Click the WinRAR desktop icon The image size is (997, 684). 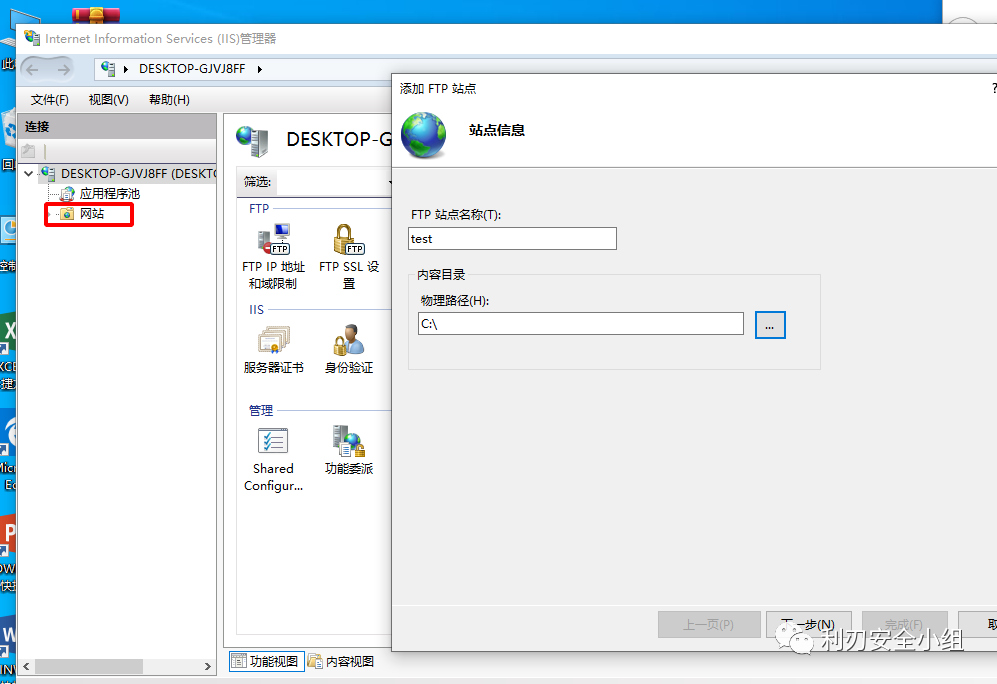tap(96, 14)
